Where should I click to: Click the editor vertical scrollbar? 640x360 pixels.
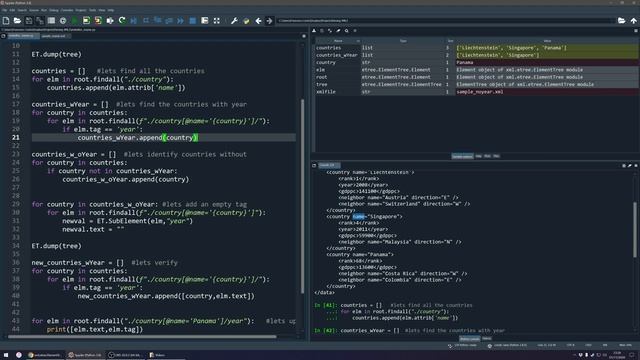click(x=302, y=196)
